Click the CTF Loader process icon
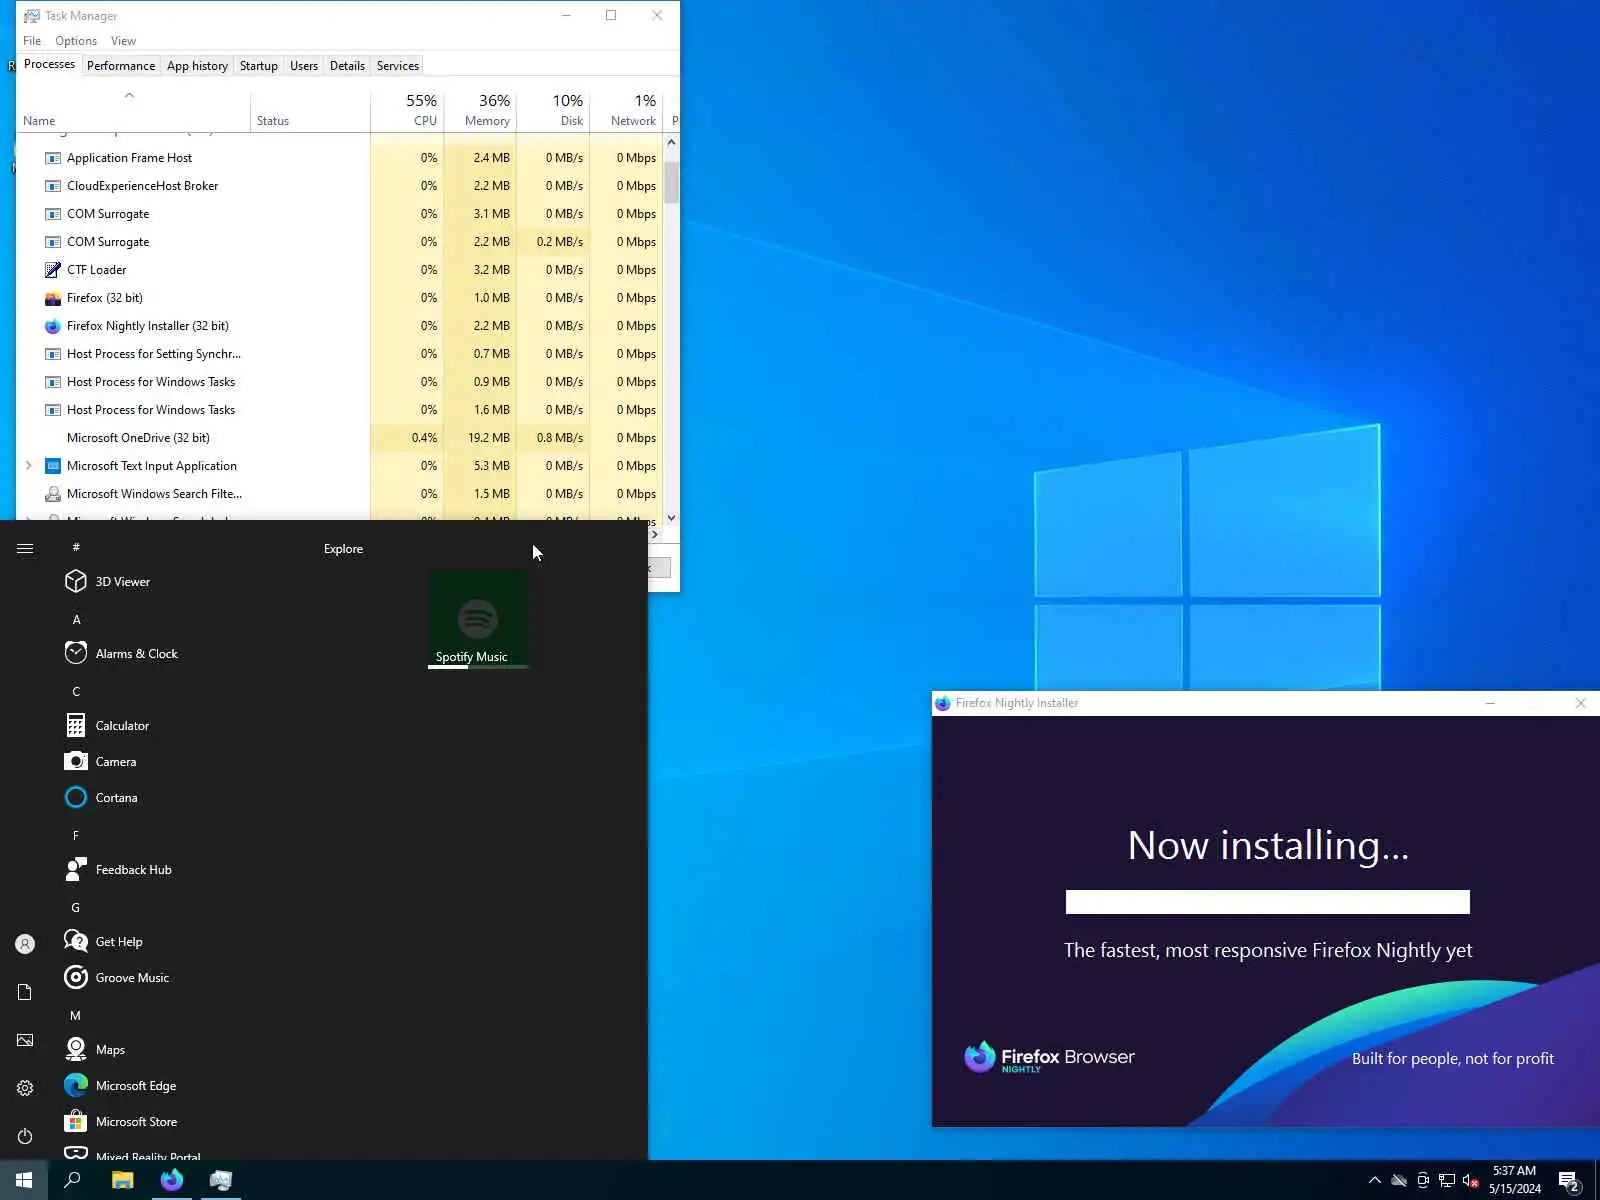 (53, 270)
